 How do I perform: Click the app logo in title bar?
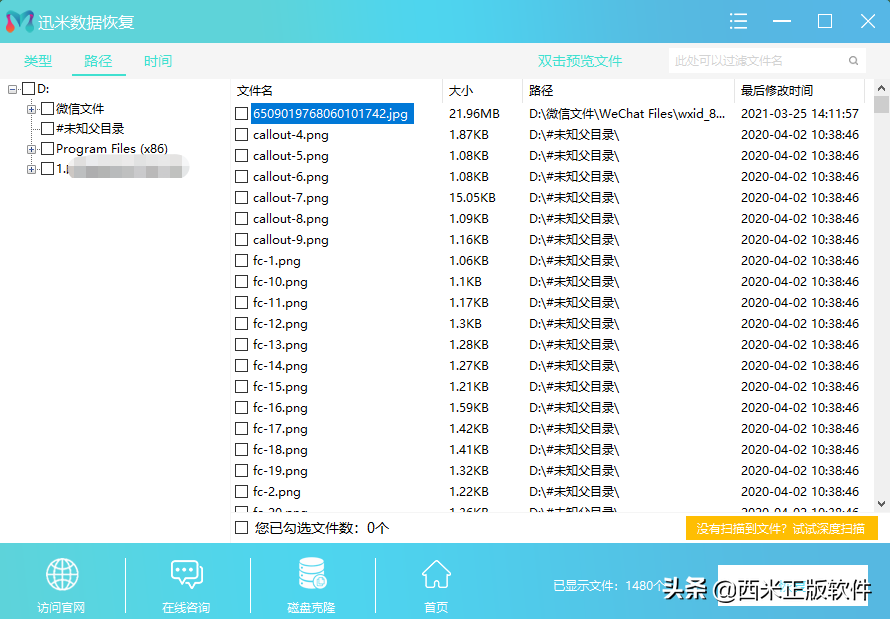click(x=19, y=21)
